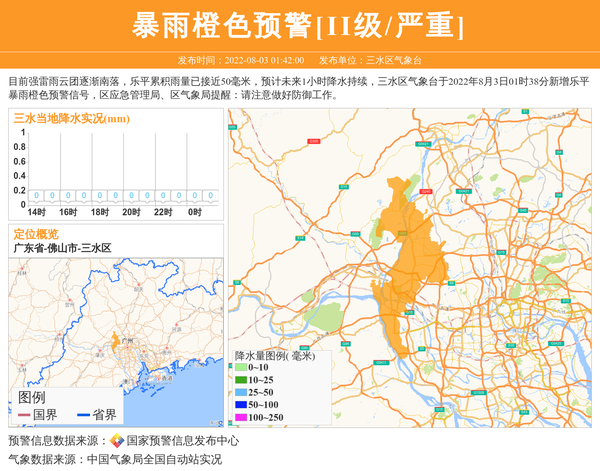Click the 三水当地降水实况 chart title
This screenshot has height=471, width=600.
point(71,118)
